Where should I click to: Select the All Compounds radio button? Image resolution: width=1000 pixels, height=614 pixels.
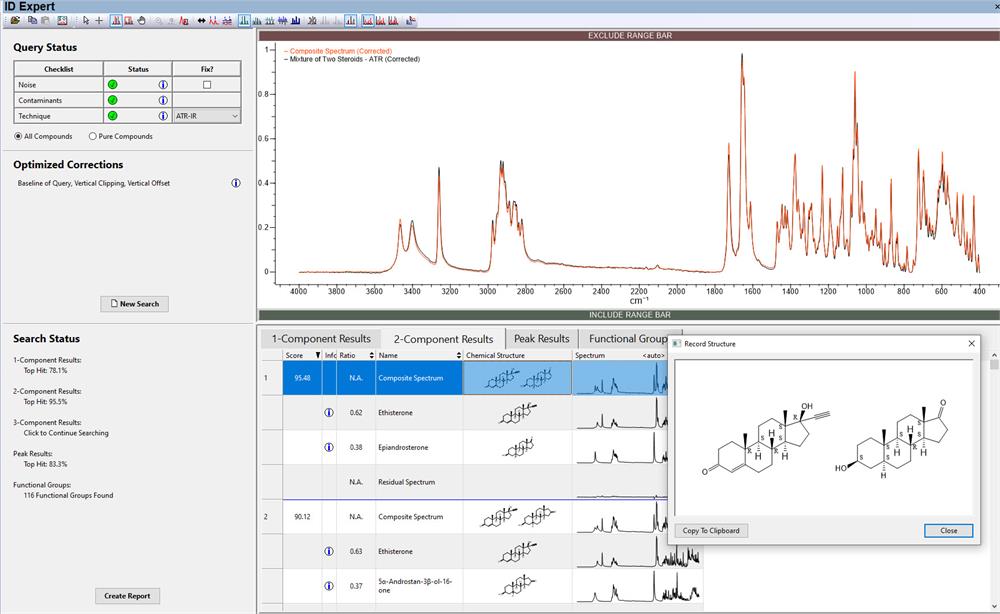(19, 136)
